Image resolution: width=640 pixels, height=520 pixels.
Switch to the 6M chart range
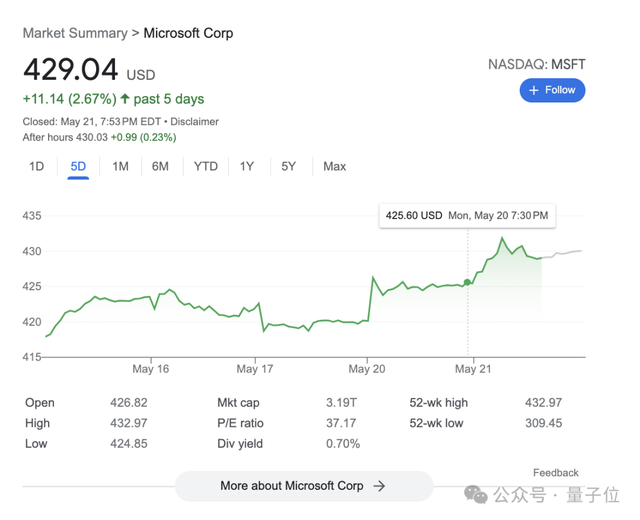(160, 166)
